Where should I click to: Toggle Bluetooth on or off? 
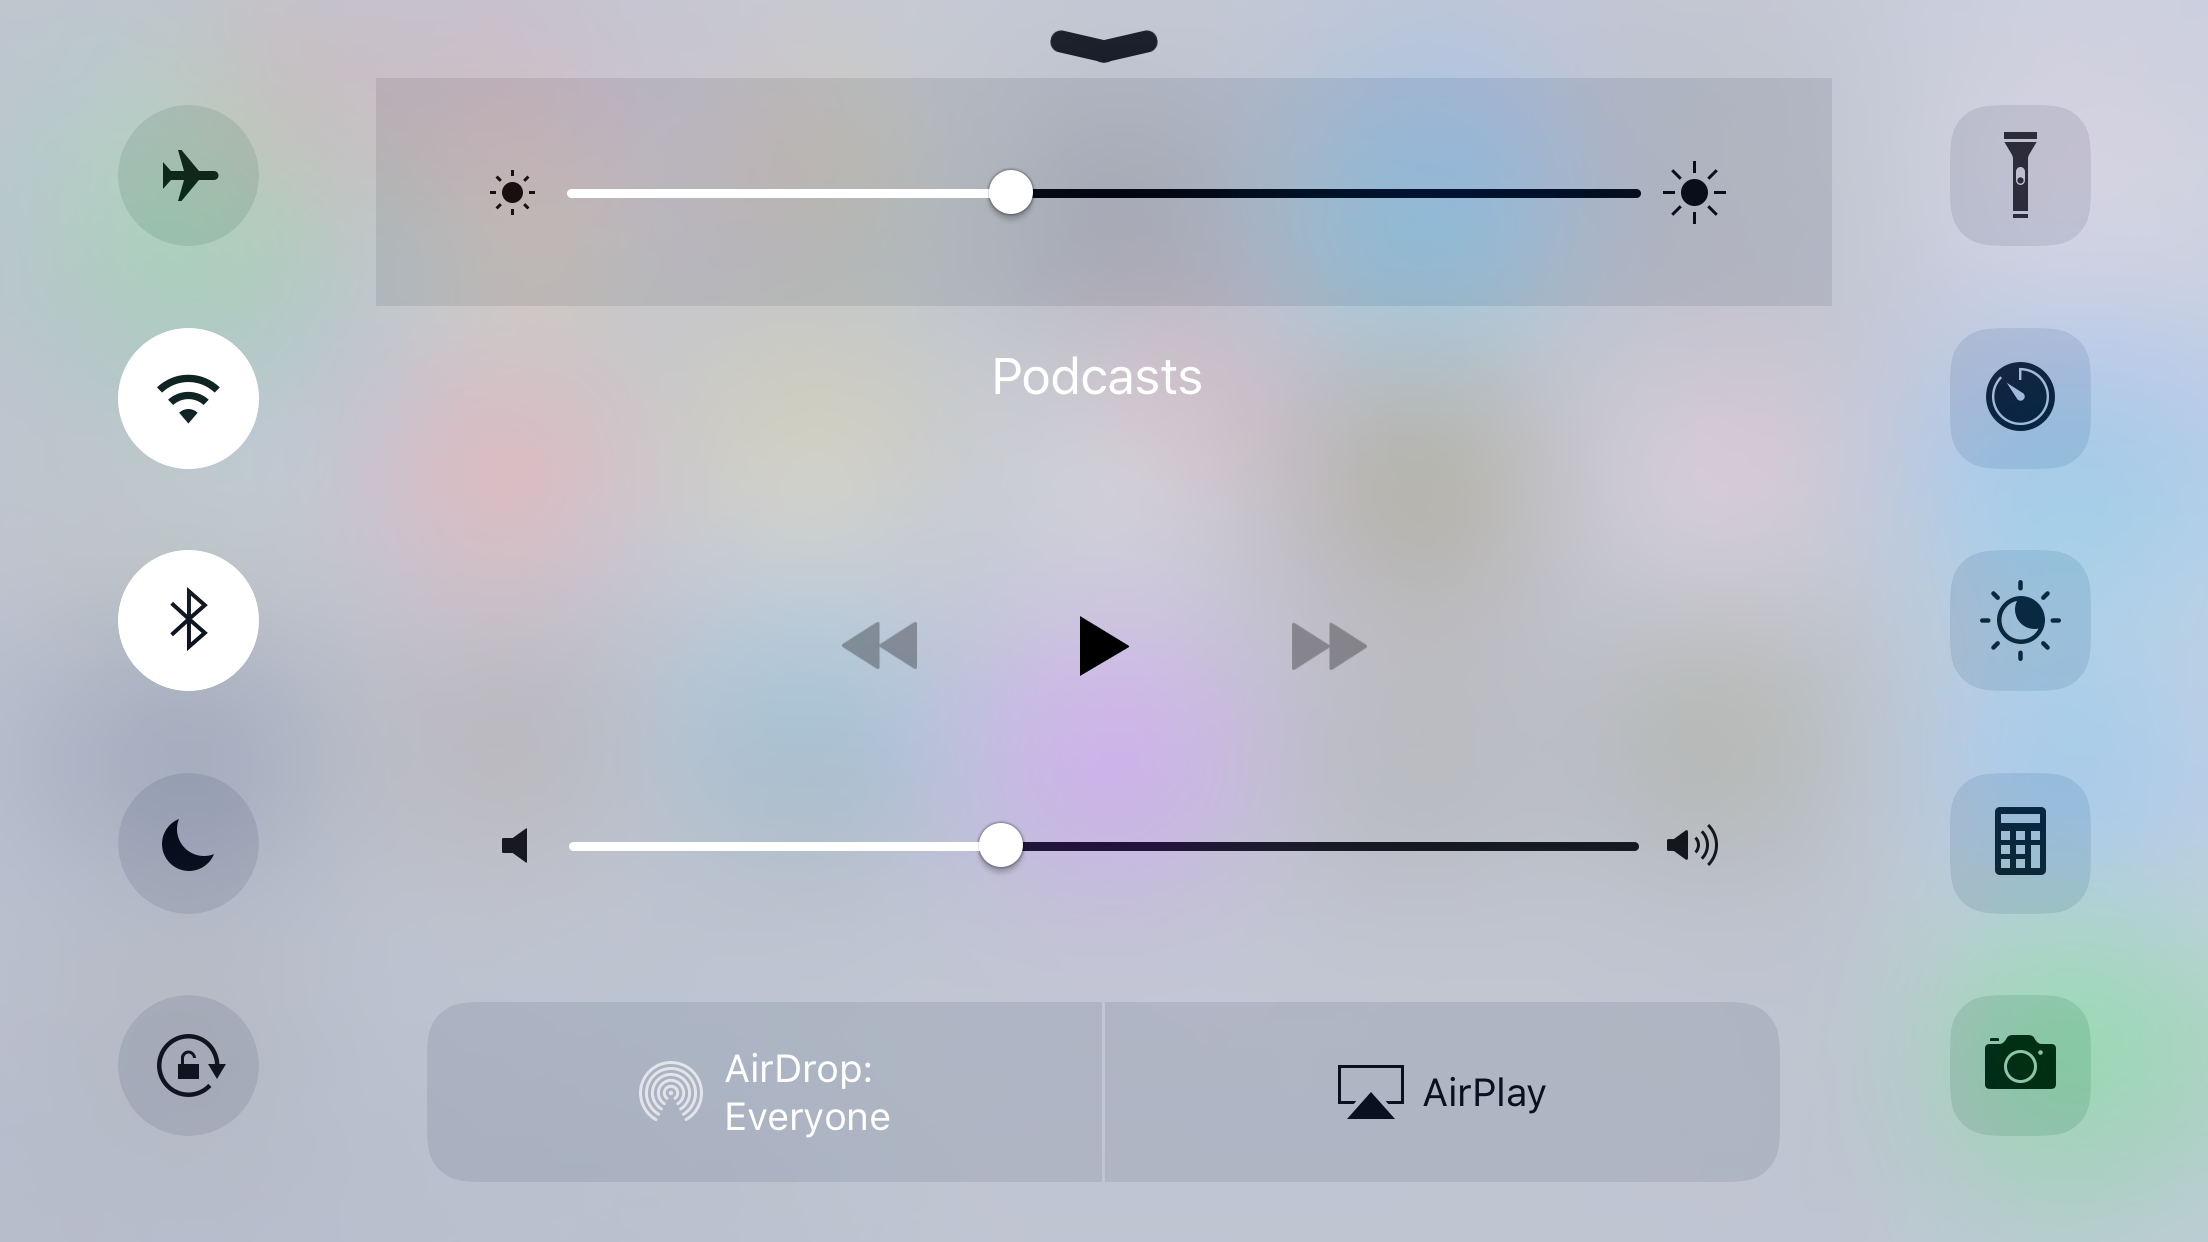tap(188, 619)
